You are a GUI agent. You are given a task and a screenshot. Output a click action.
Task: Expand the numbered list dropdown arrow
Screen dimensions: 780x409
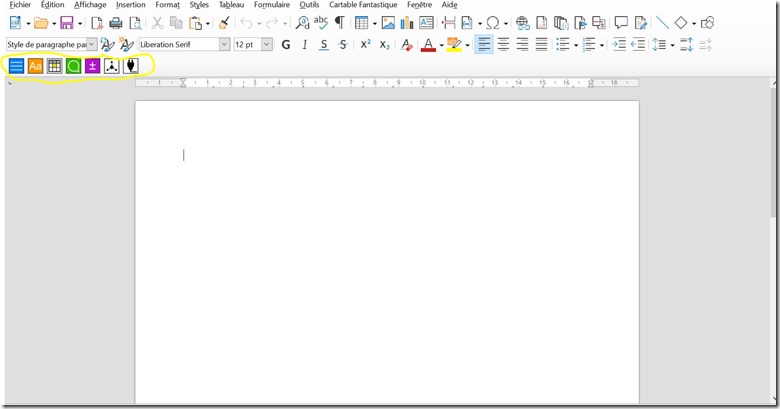(x=602, y=45)
